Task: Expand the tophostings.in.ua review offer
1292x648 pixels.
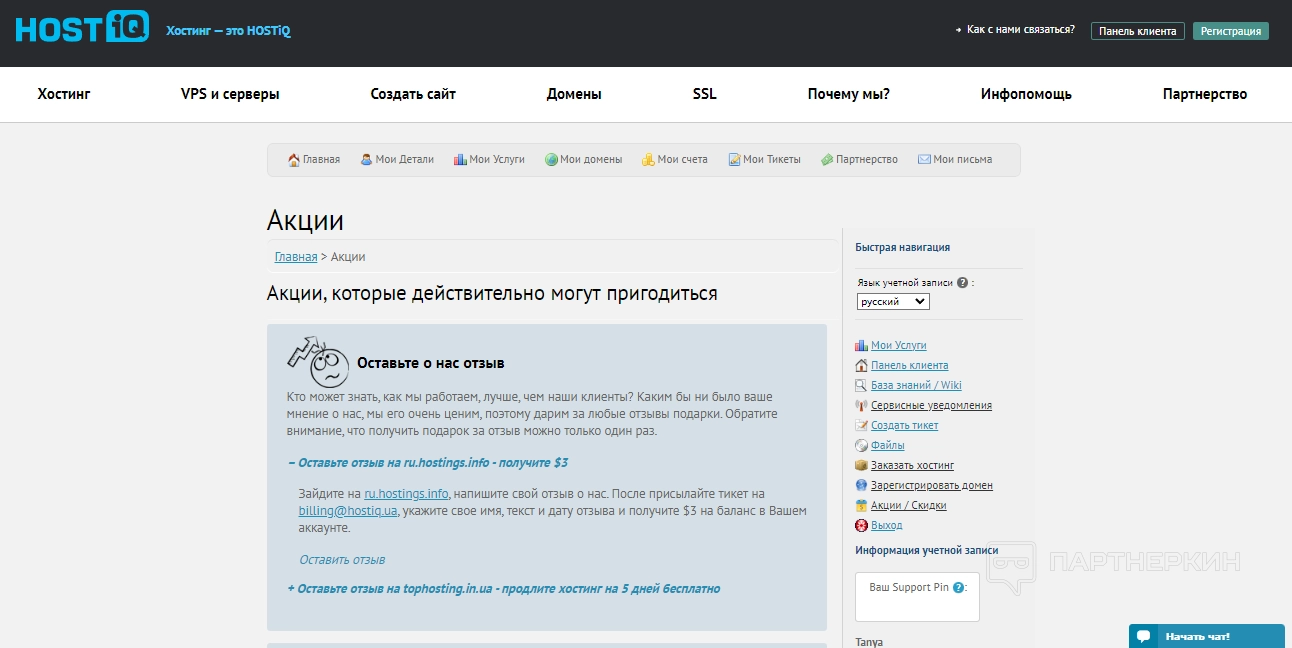Action: pyautogui.click(x=503, y=589)
